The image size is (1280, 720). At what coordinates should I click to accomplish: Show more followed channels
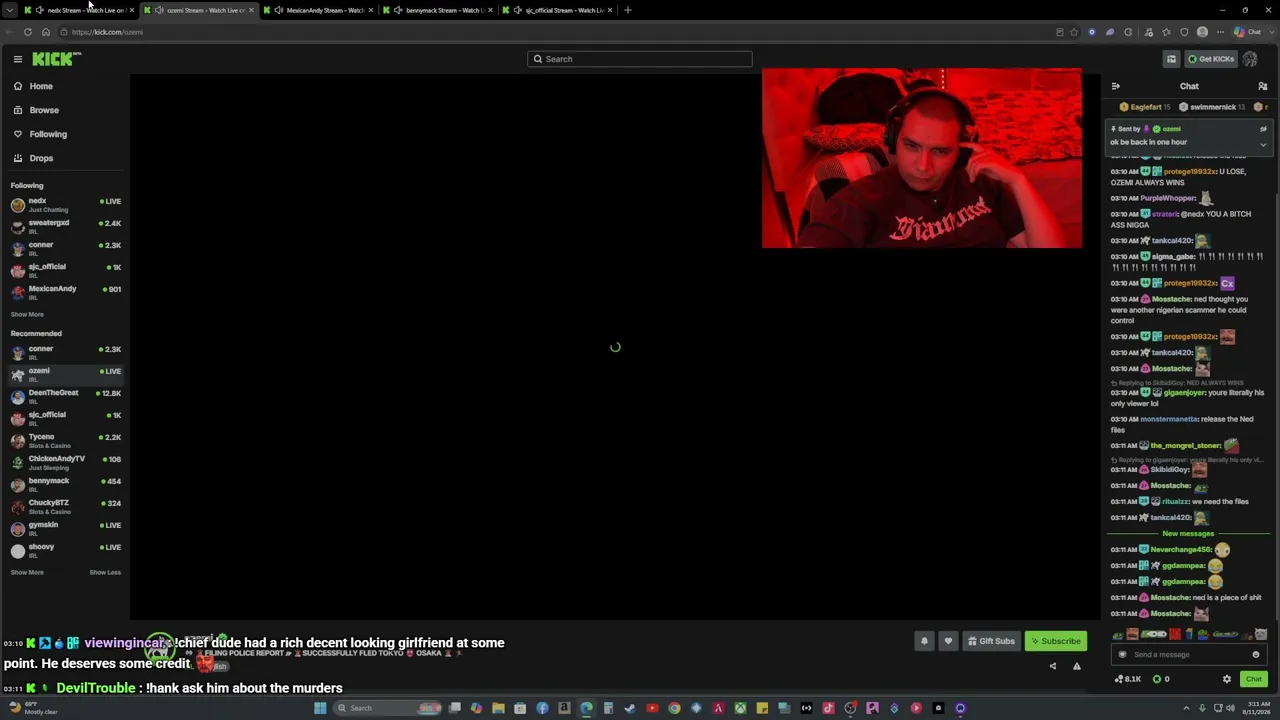(x=27, y=314)
